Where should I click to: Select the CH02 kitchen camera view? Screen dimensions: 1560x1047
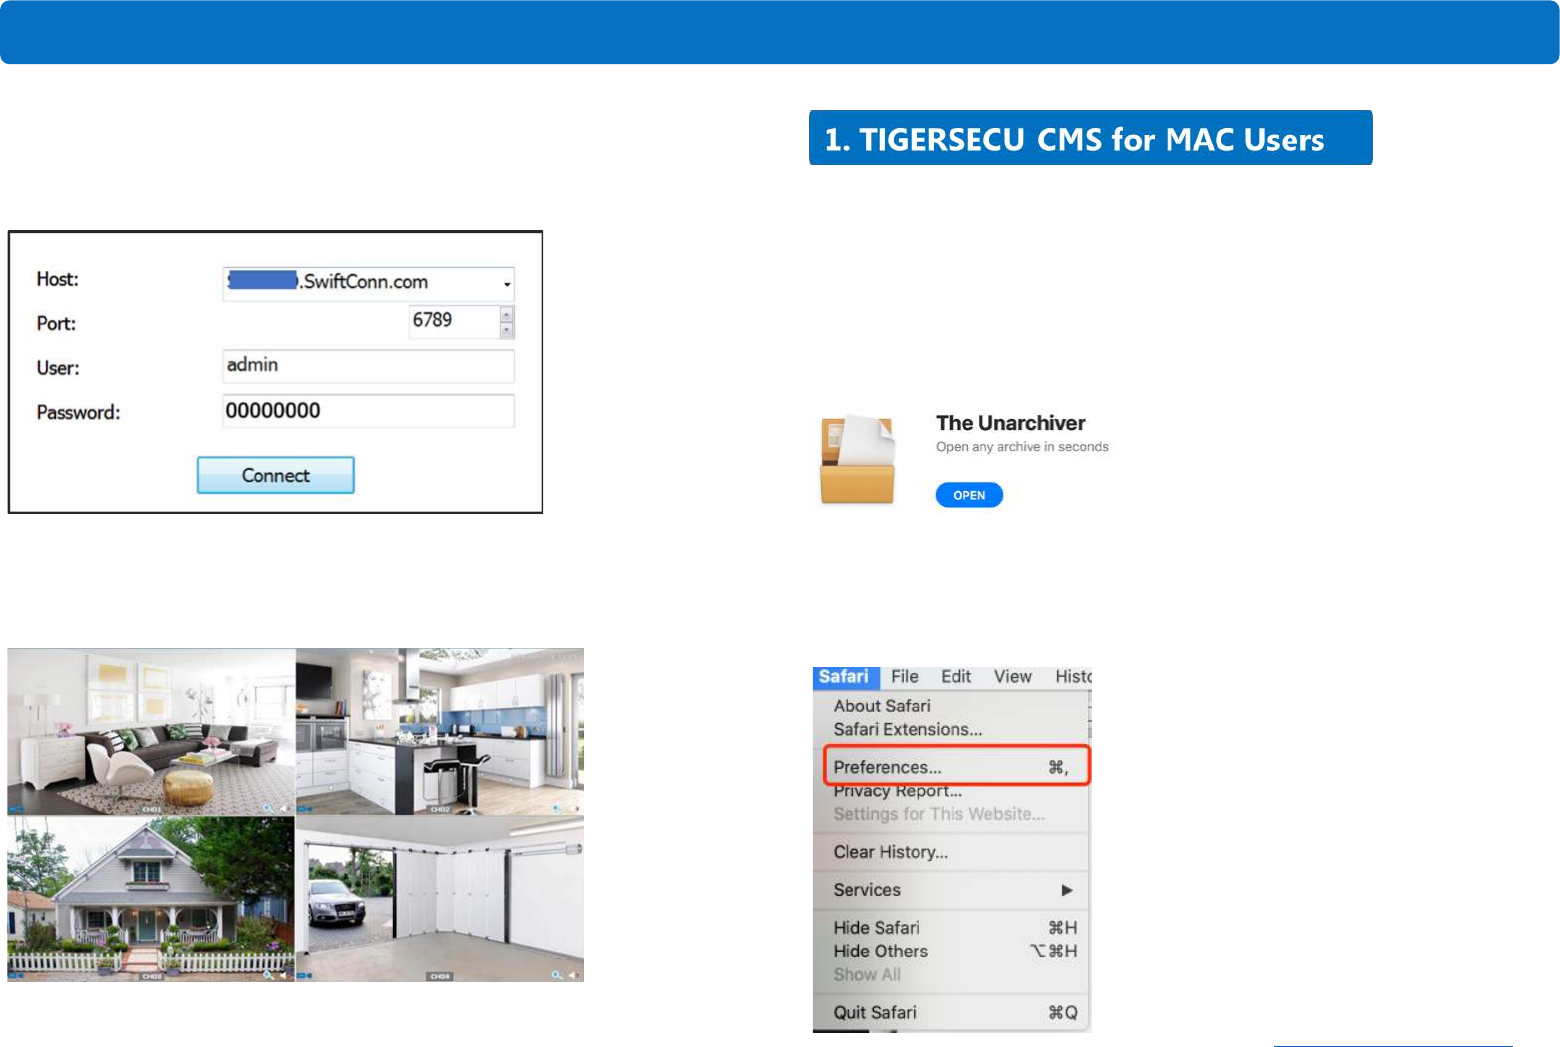tap(440, 732)
